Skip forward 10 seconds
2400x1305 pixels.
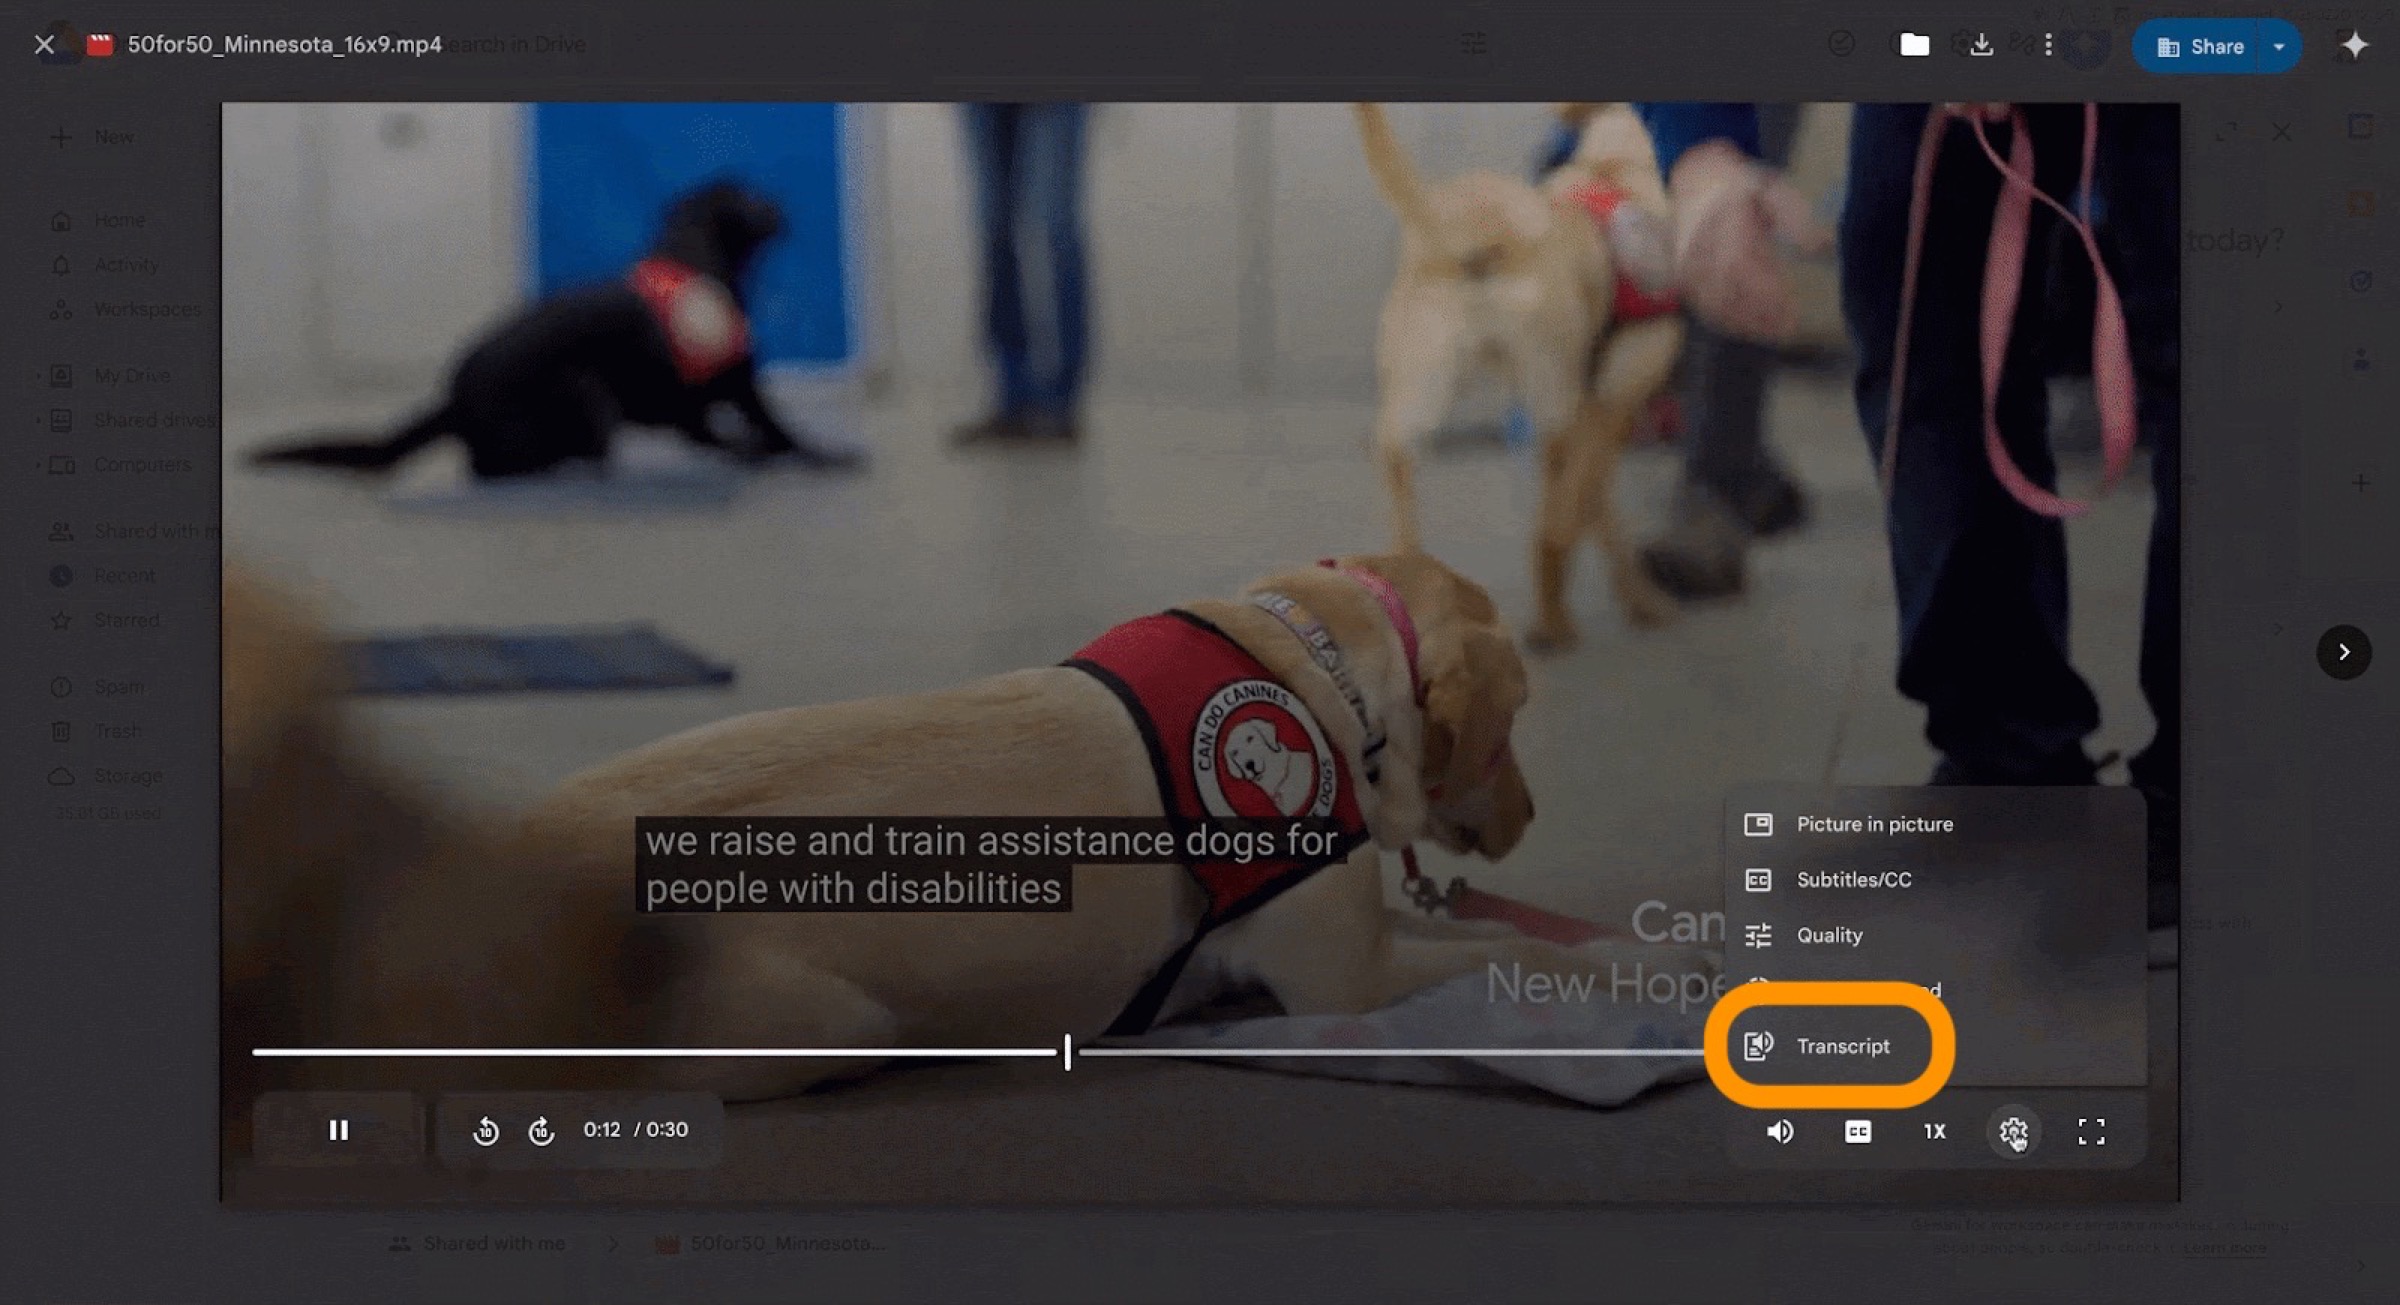pyautogui.click(x=541, y=1130)
